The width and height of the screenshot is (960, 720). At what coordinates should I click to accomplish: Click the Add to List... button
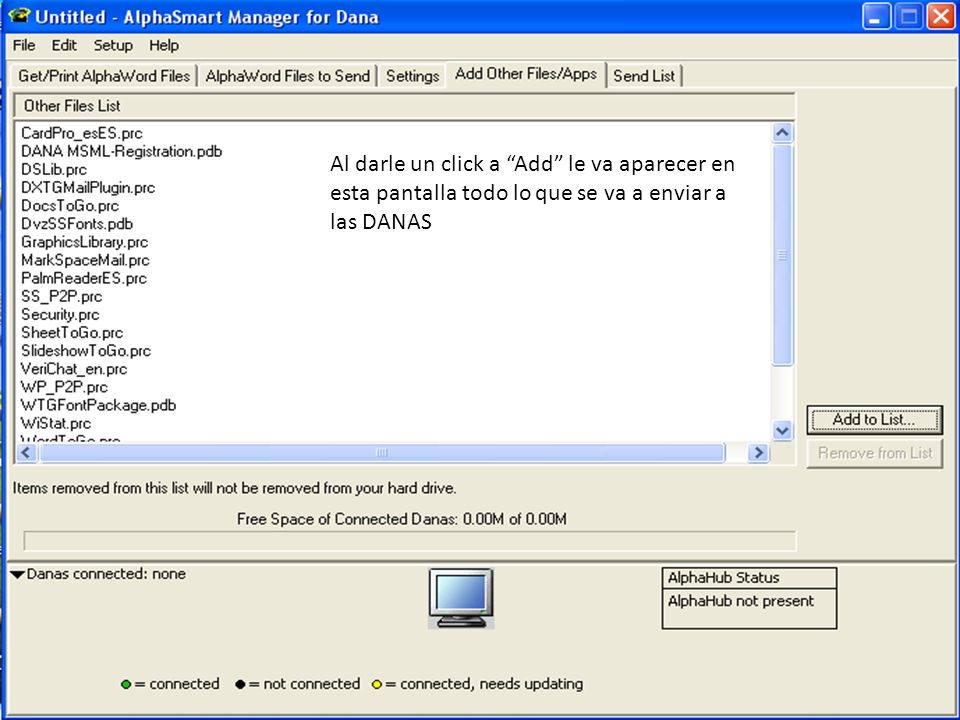874,420
